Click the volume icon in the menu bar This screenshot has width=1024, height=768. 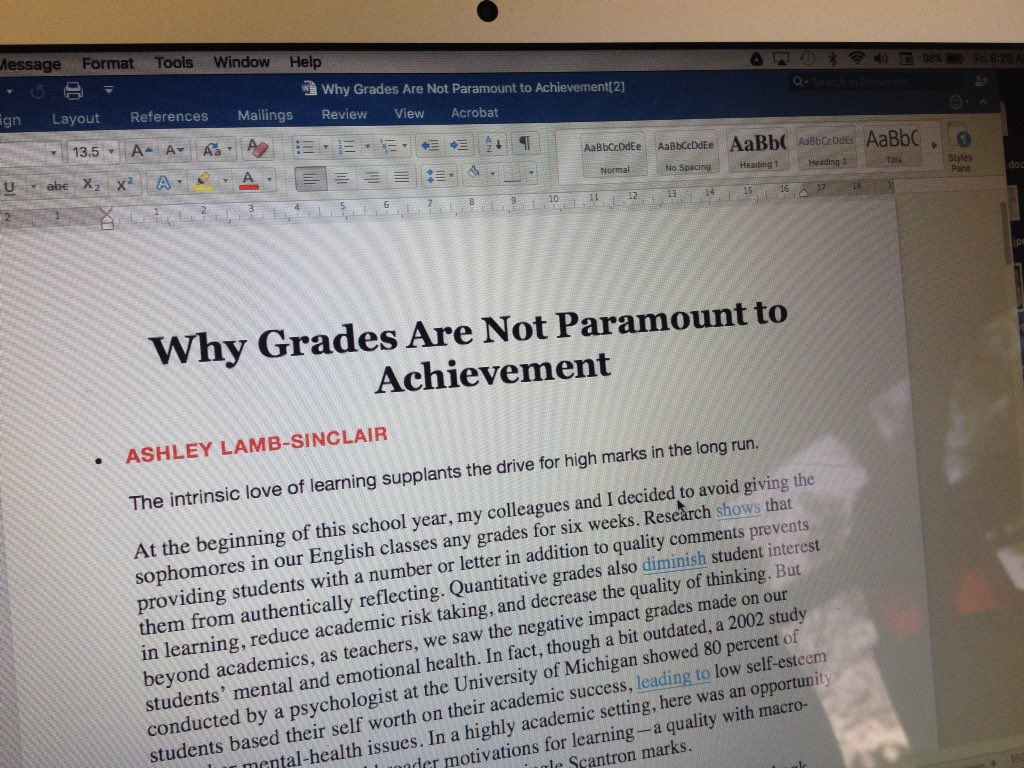click(x=880, y=58)
